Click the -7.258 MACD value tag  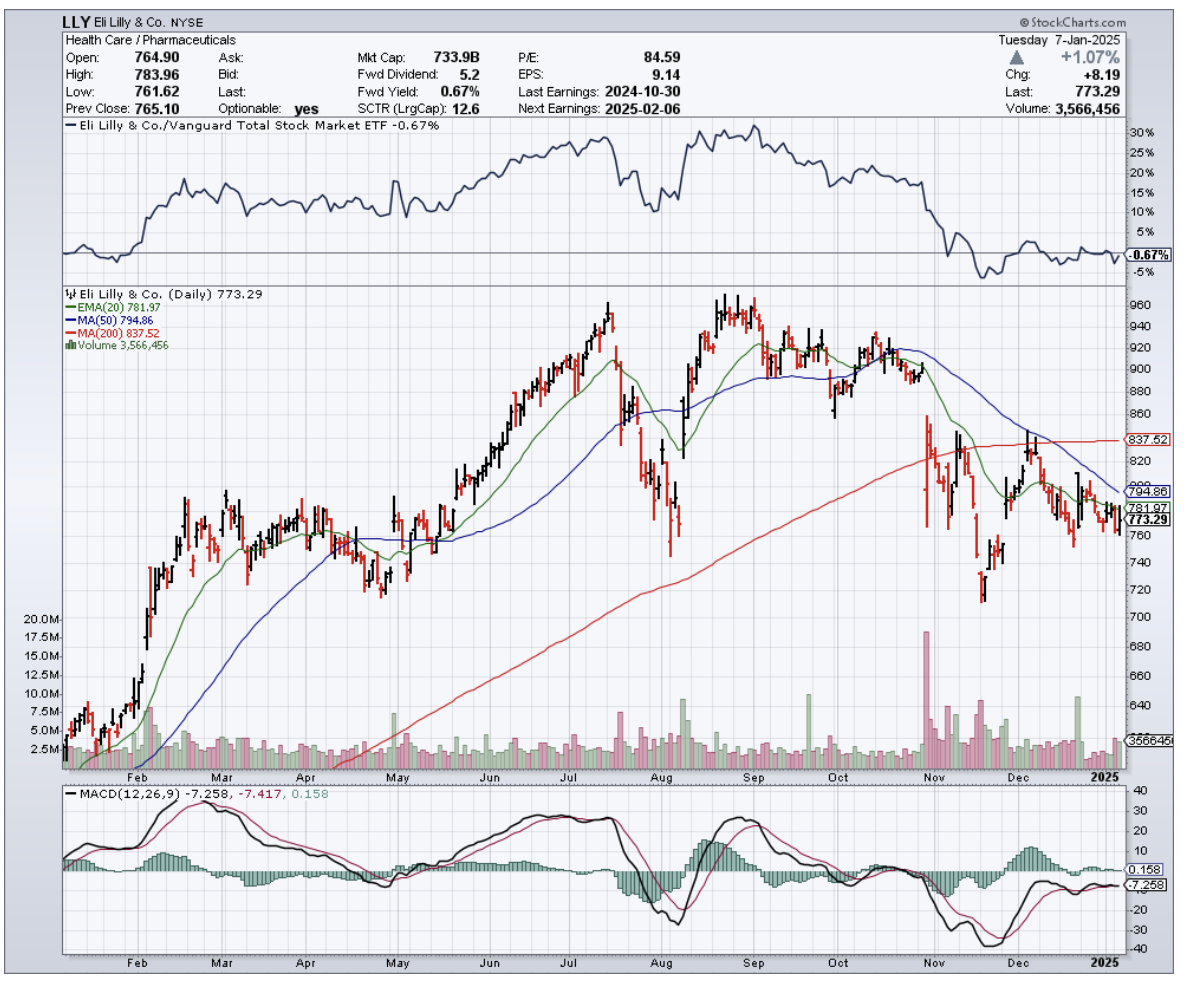(1147, 886)
